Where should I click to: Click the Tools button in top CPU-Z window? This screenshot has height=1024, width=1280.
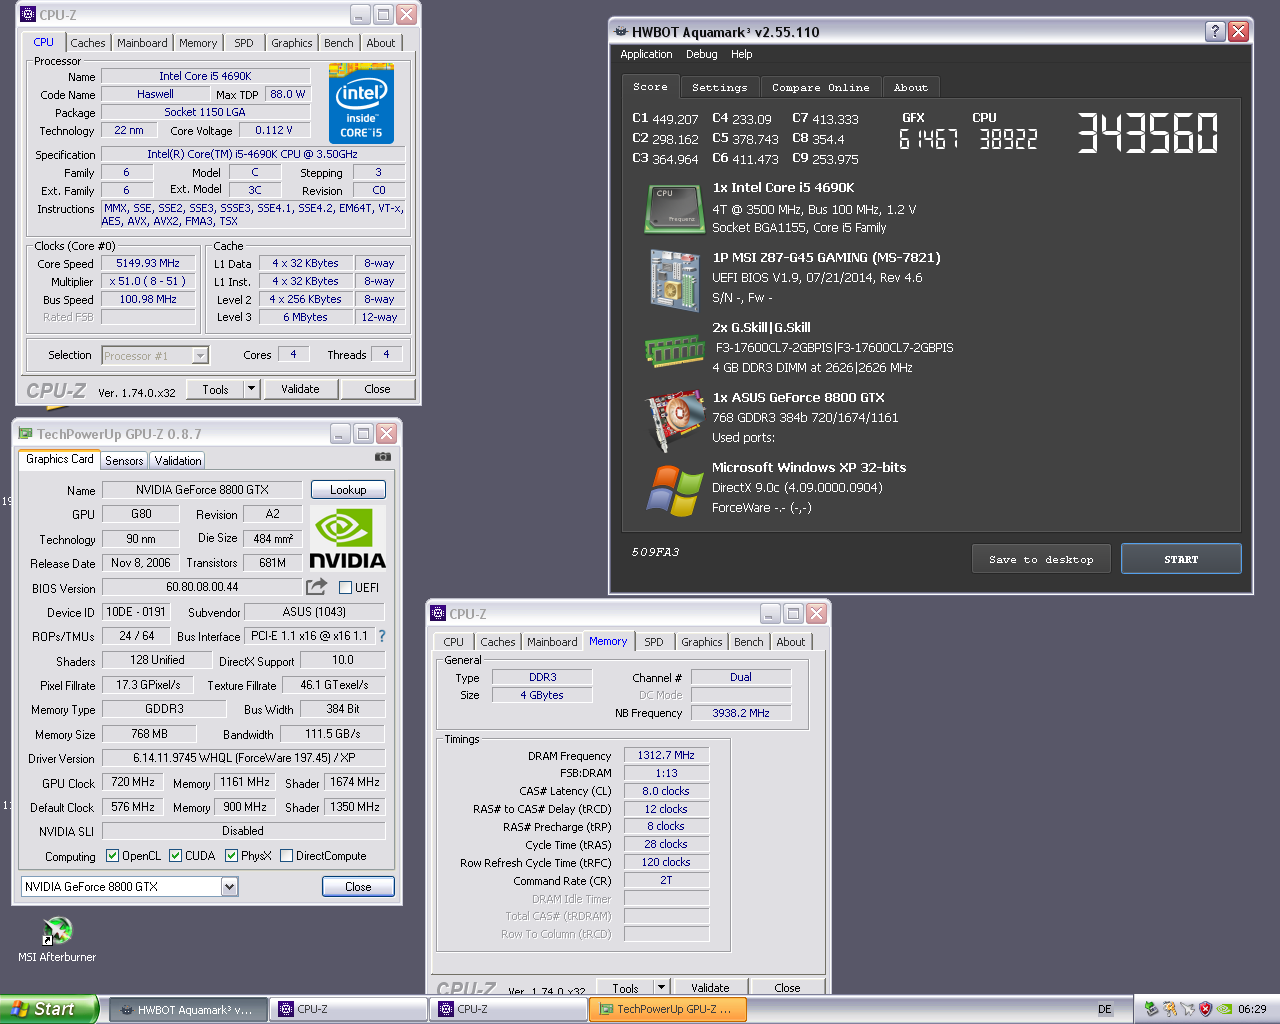pos(215,389)
